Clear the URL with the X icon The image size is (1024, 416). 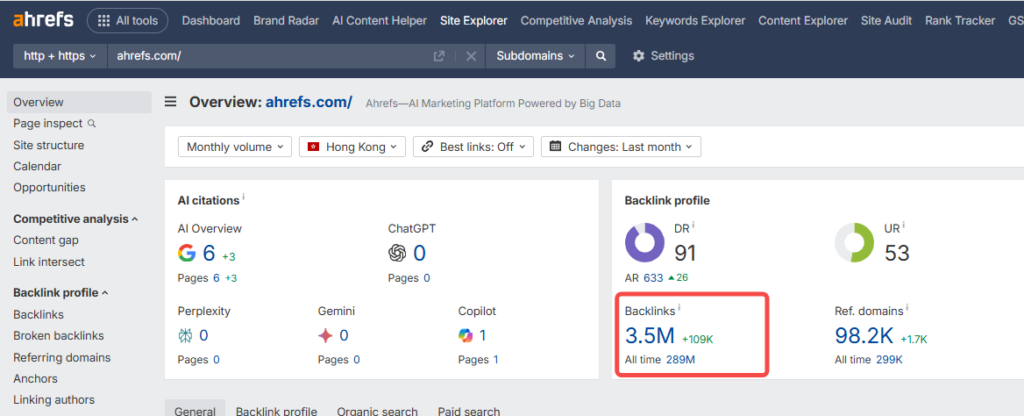pyautogui.click(x=471, y=56)
